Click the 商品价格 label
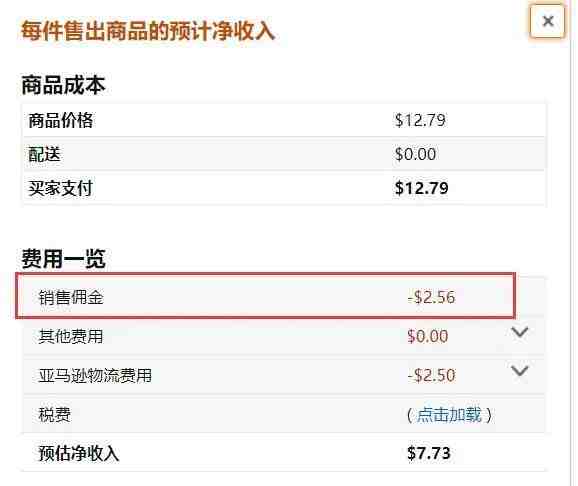Viewport: 578px width, 486px height. pyautogui.click(x=61, y=120)
